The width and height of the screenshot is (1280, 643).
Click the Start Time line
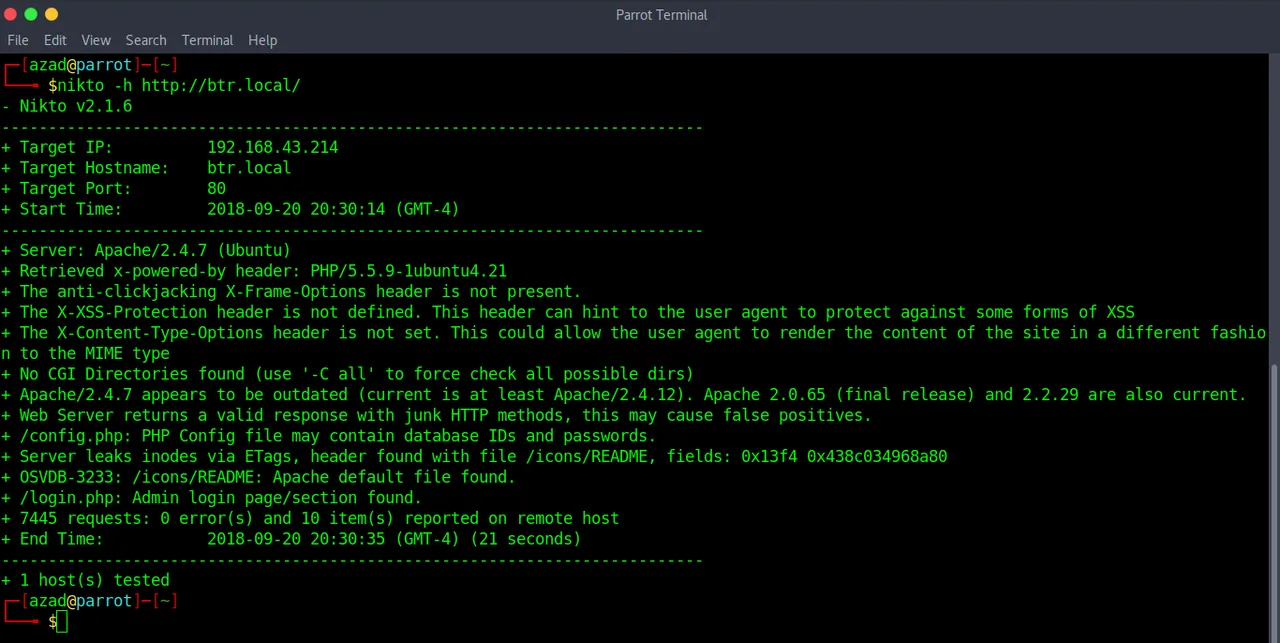click(230, 209)
